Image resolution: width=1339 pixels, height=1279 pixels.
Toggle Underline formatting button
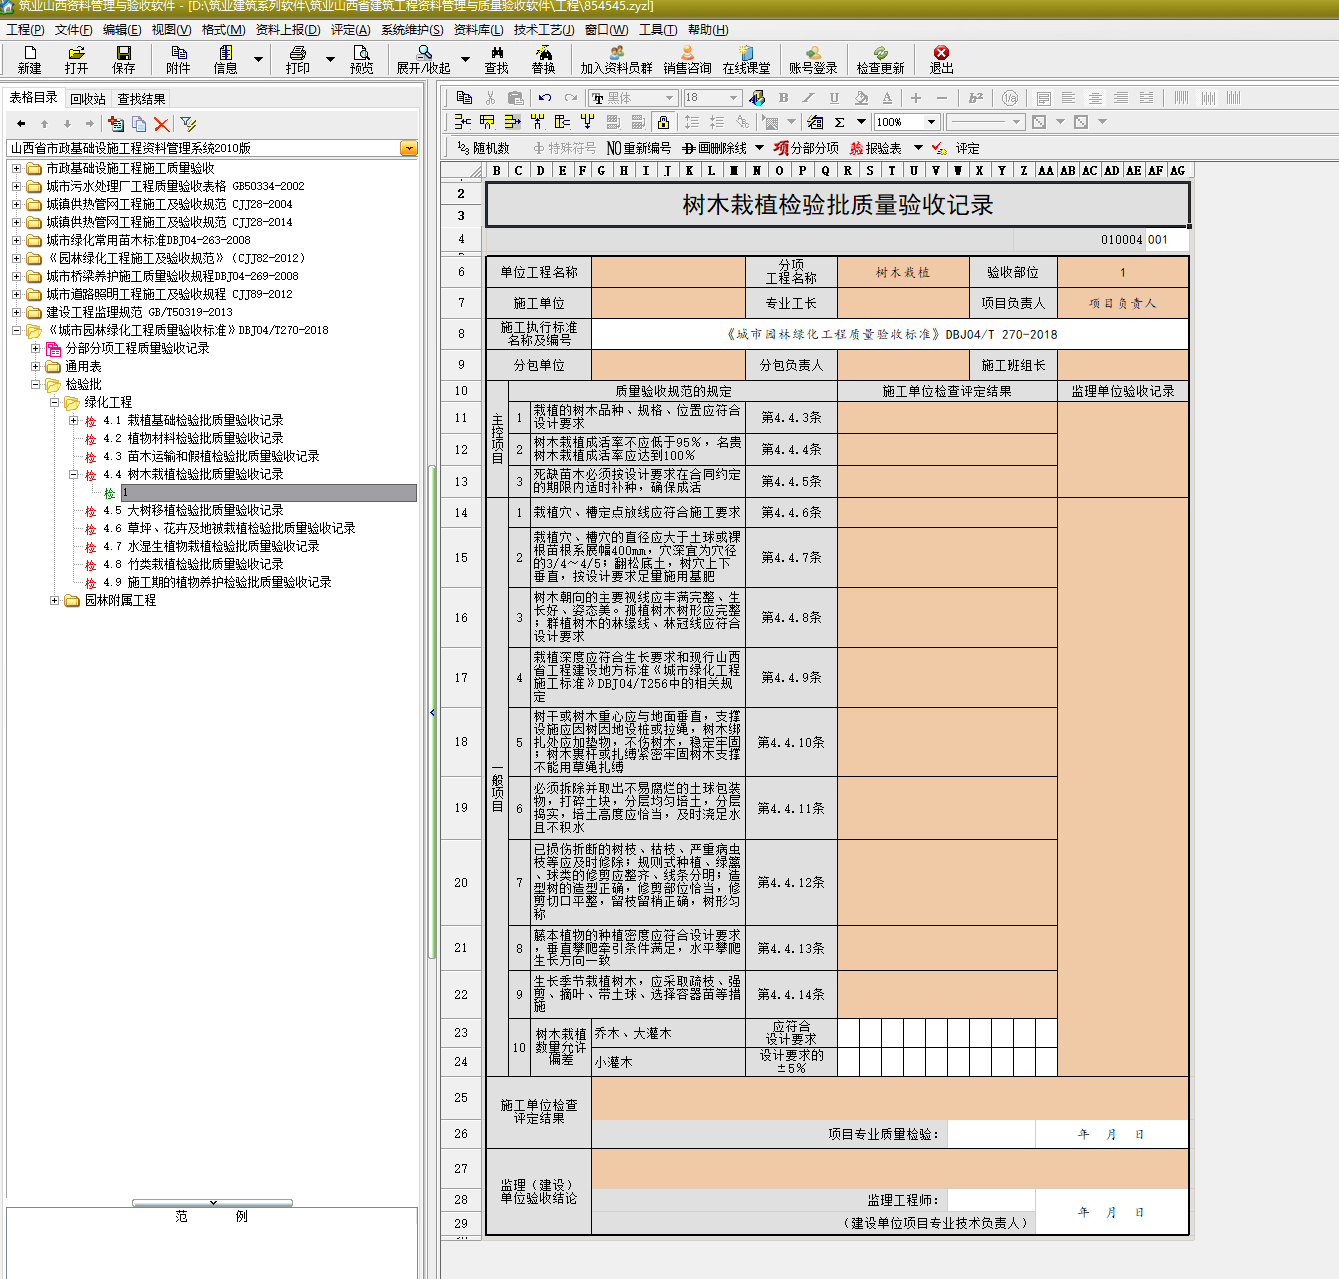pyautogui.click(x=834, y=97)
